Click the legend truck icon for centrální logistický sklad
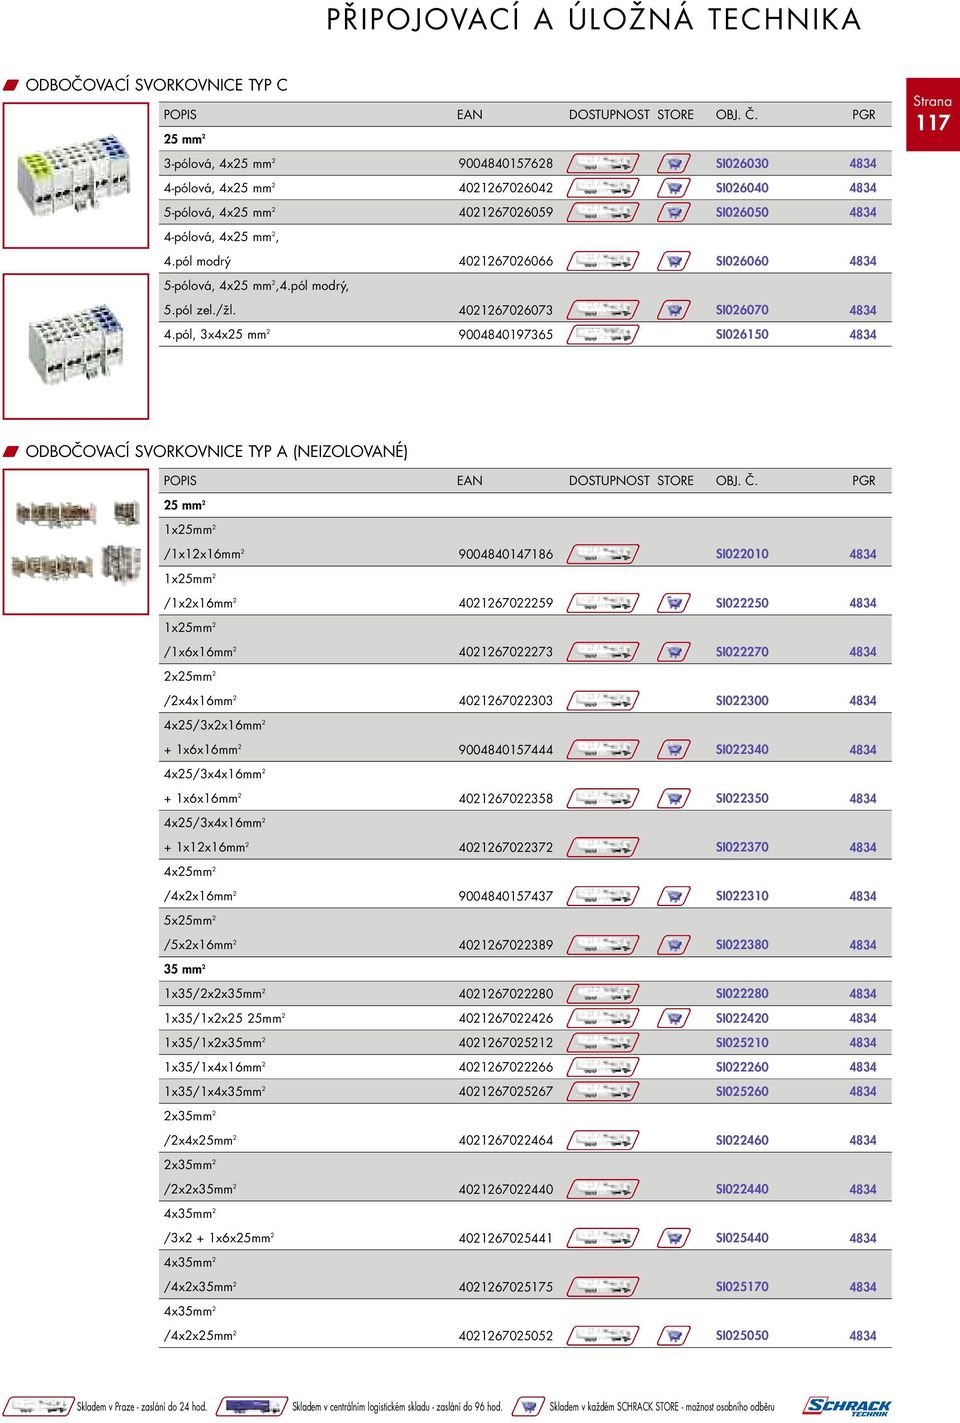Screen dimensions: 960x1423 click(x=252, y=1406)
